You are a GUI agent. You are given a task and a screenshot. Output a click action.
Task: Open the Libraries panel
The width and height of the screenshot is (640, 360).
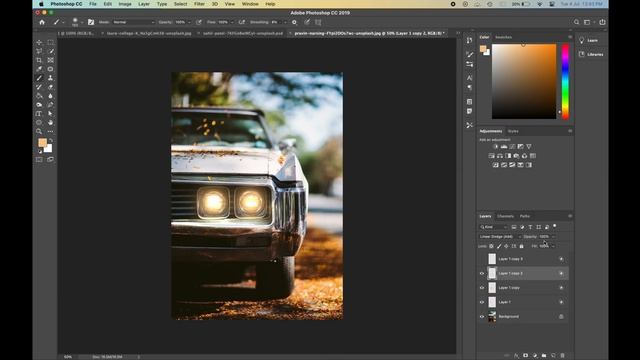pos(591,54)
